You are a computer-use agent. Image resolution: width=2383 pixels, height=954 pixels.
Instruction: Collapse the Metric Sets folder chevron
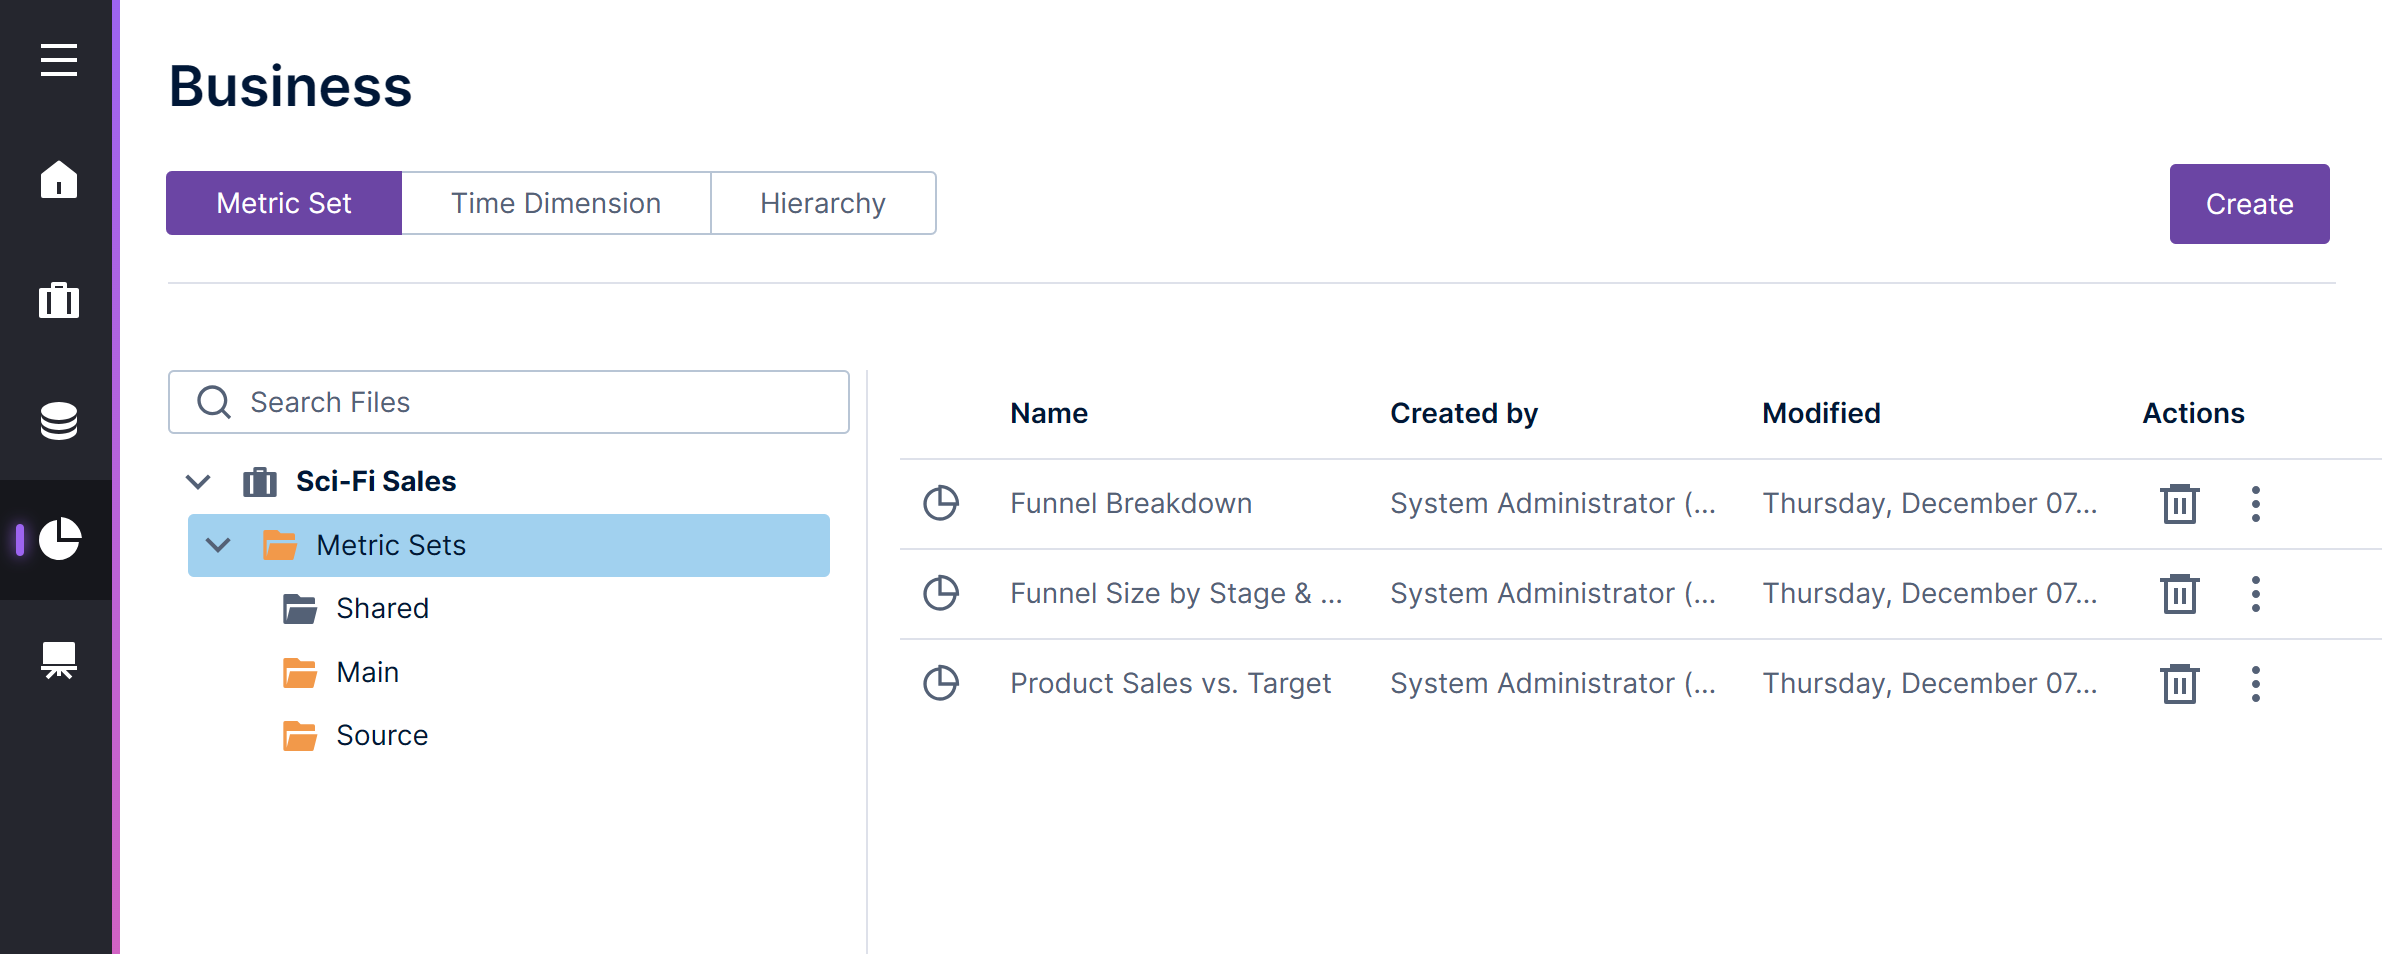coord(218,545)
